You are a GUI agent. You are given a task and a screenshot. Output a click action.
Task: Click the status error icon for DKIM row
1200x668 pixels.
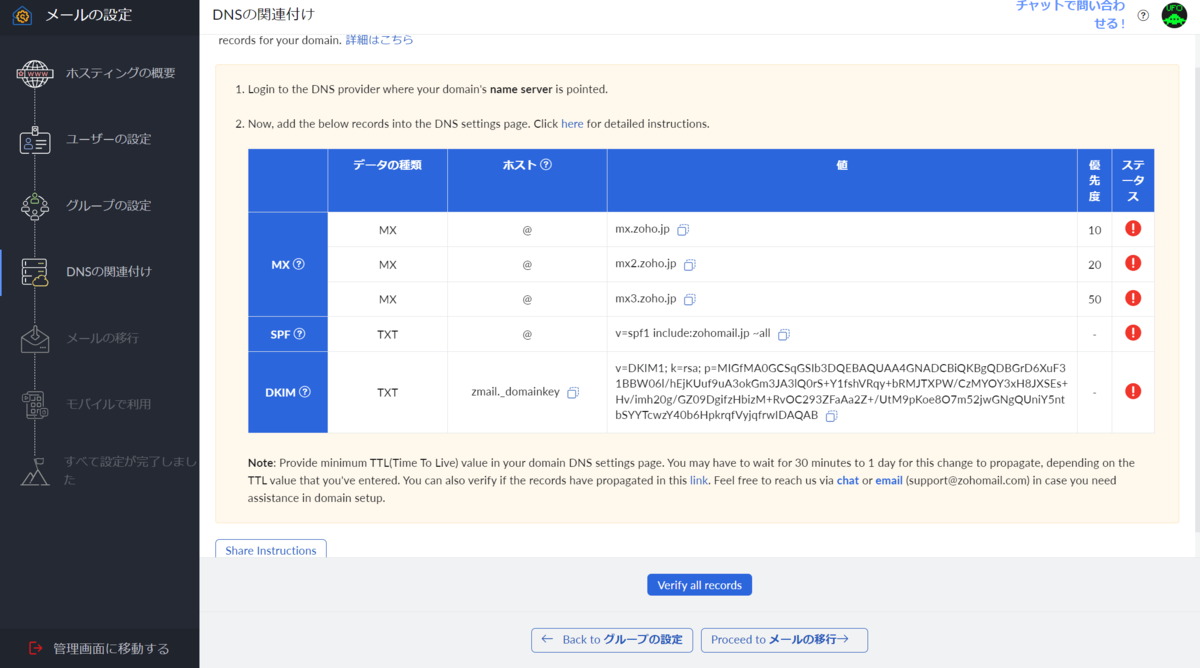tap(1133, 391)
